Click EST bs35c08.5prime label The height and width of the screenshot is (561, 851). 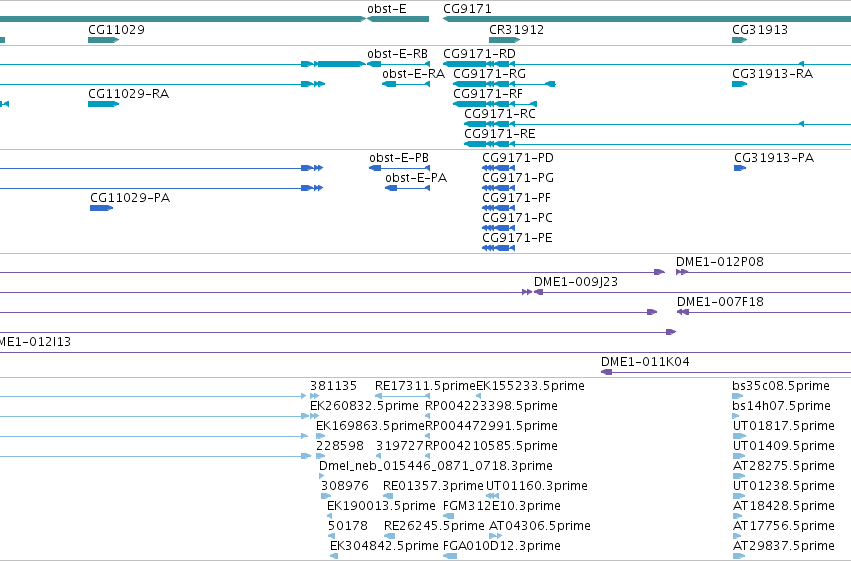(x=780, y=386)
